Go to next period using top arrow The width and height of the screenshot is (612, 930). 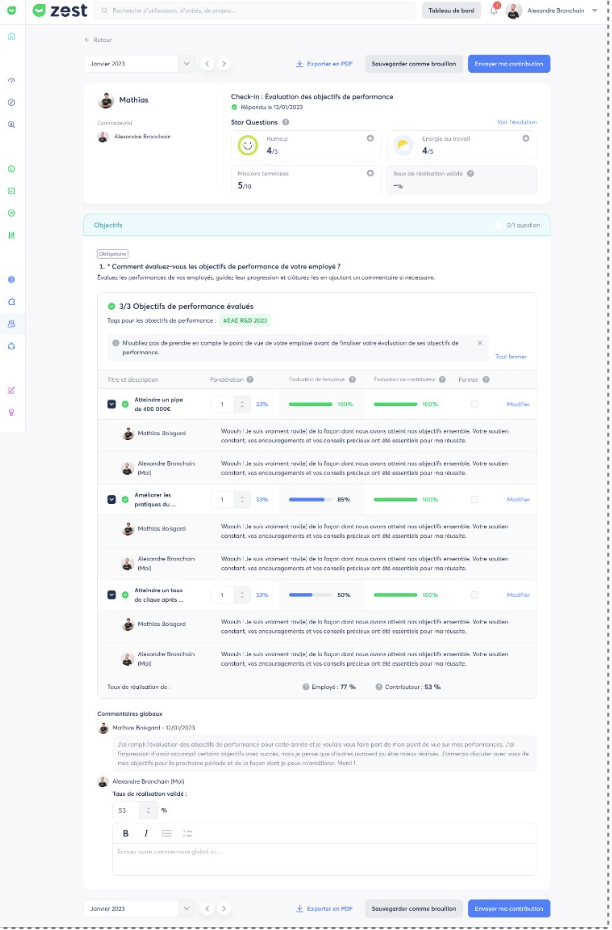click(224, 63)
